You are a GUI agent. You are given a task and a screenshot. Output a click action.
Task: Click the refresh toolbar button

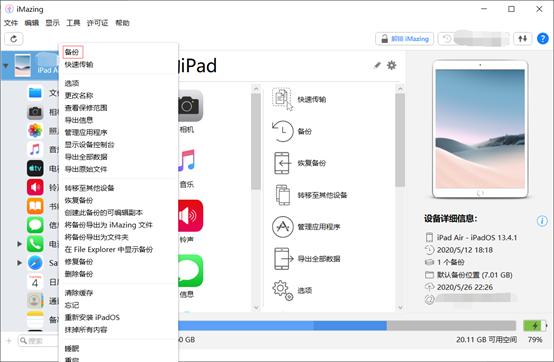coord(14,39)
